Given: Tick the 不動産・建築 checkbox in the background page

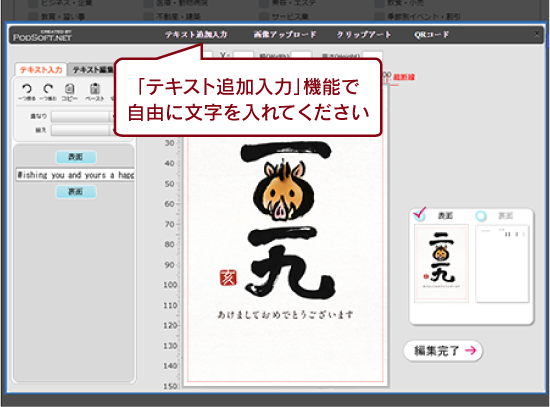Looking at the screenshot, I should point(149,16).
